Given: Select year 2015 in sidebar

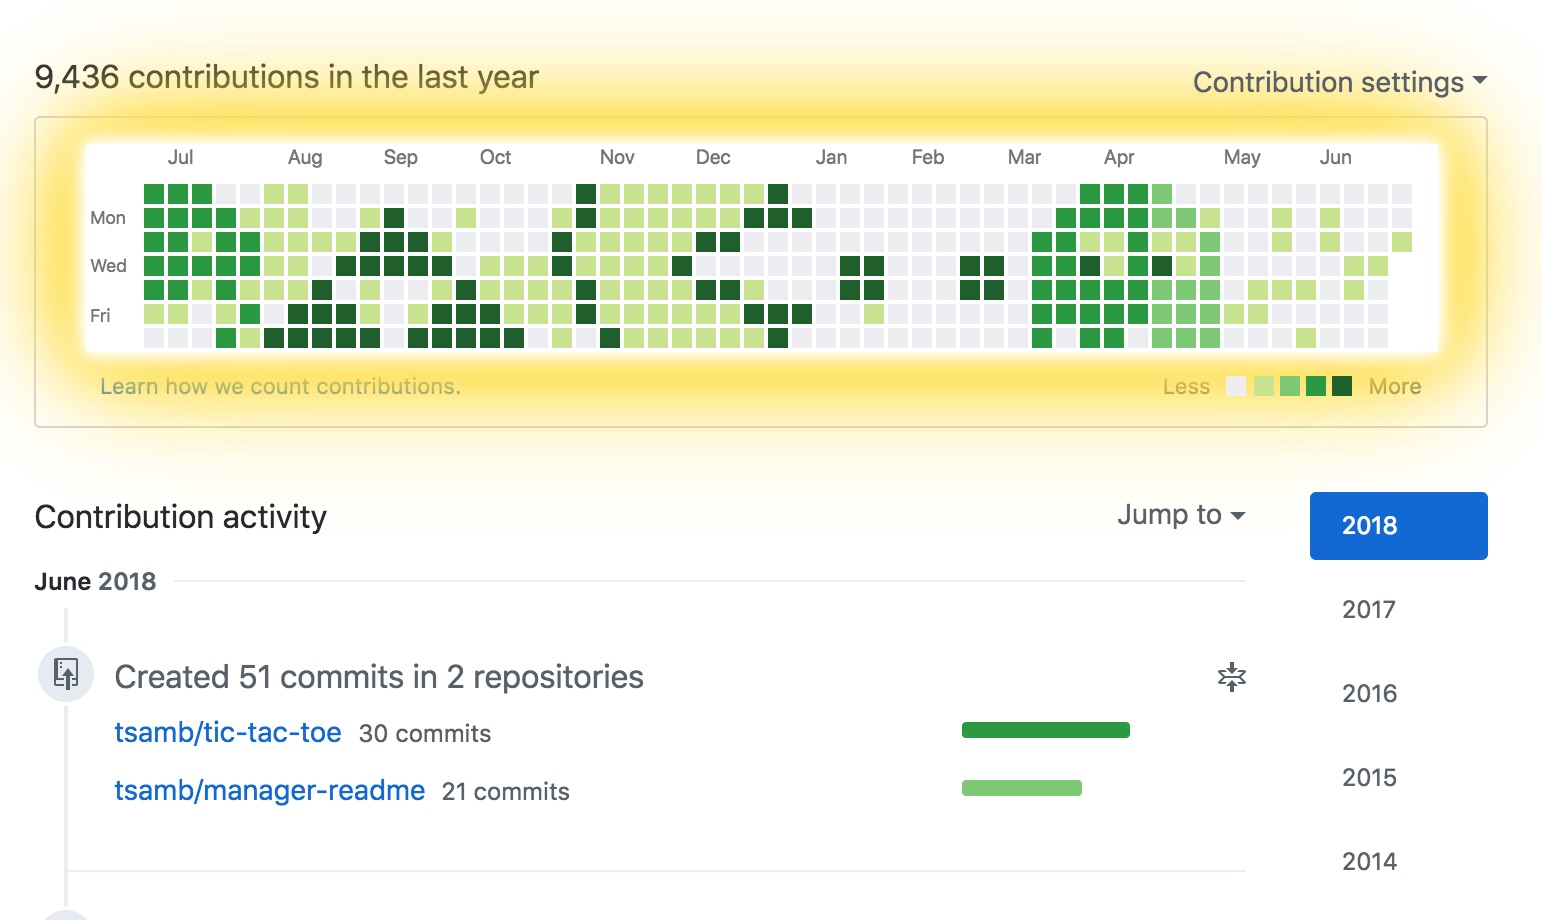Looking at the screenshot, I should tap(1369, 777).
